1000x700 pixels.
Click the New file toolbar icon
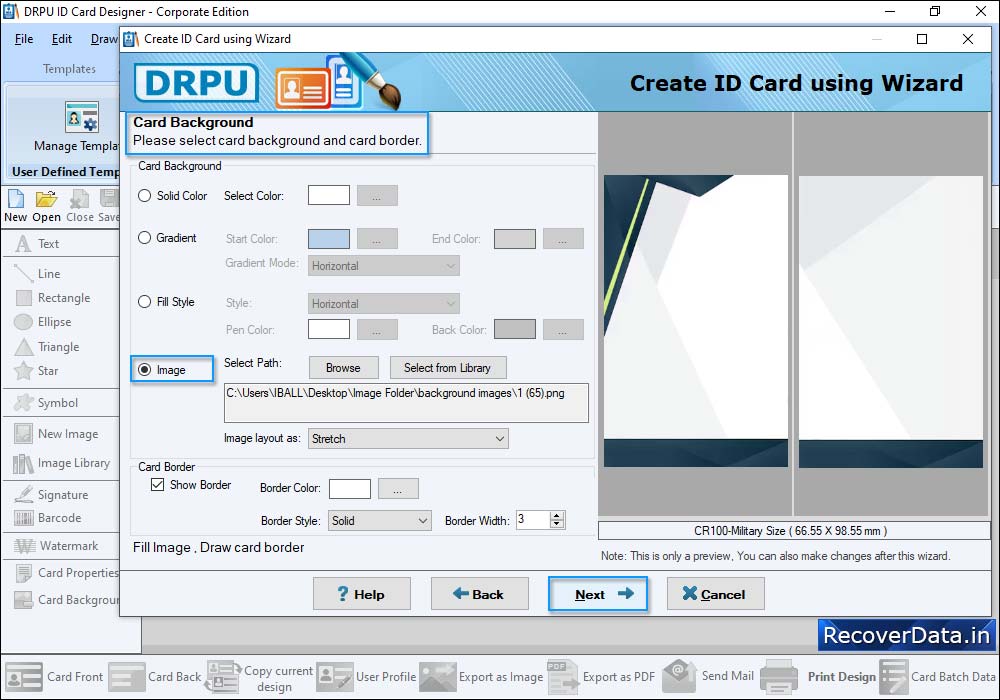[15, 207]
